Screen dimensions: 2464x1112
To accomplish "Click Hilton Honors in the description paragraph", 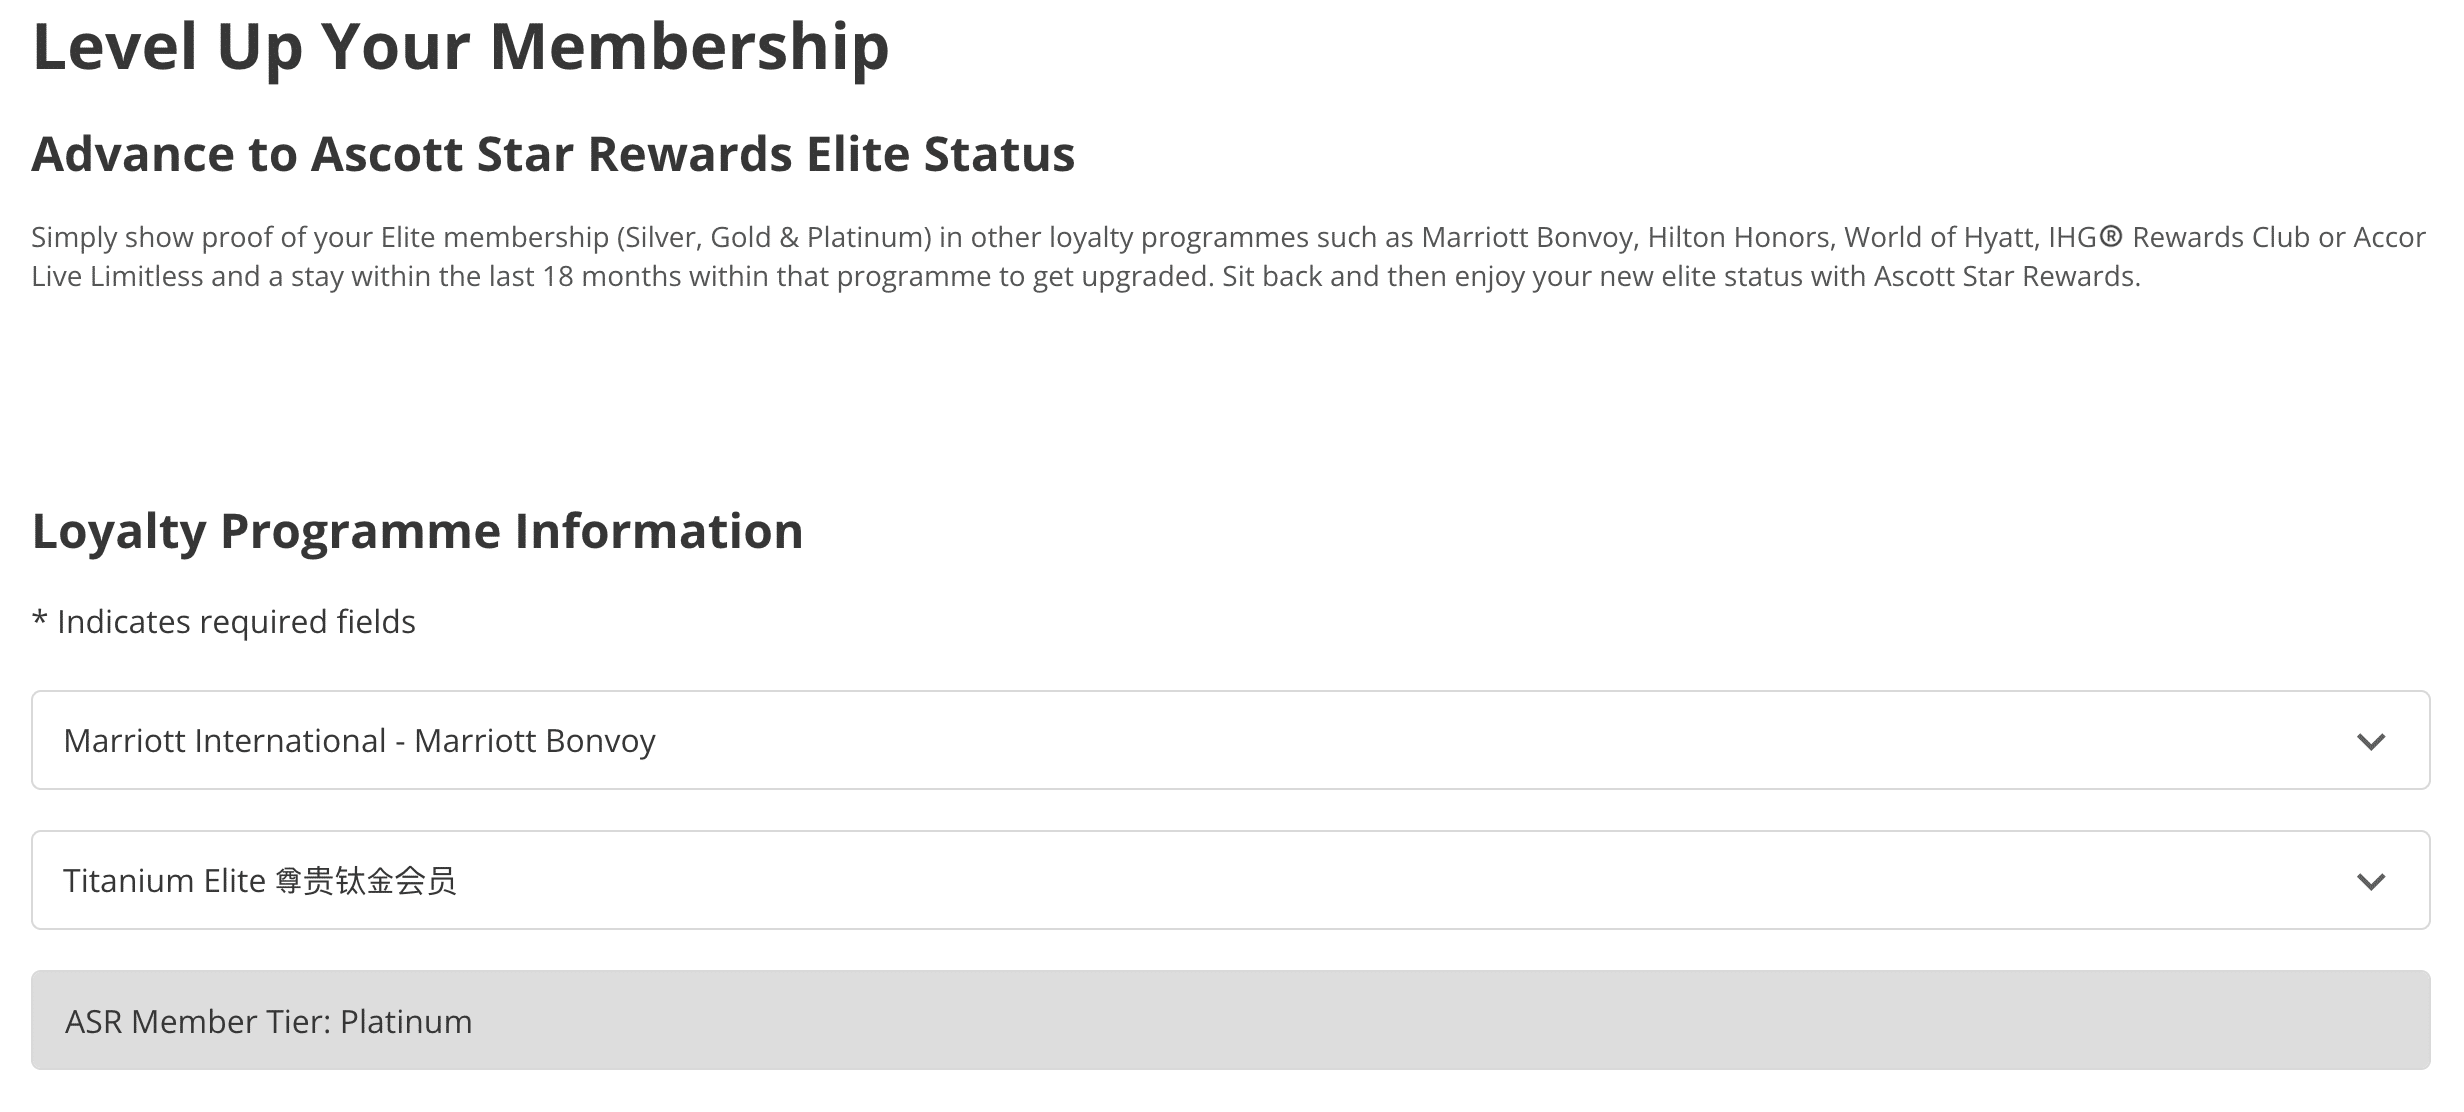I will click(x=1740, y=237).
